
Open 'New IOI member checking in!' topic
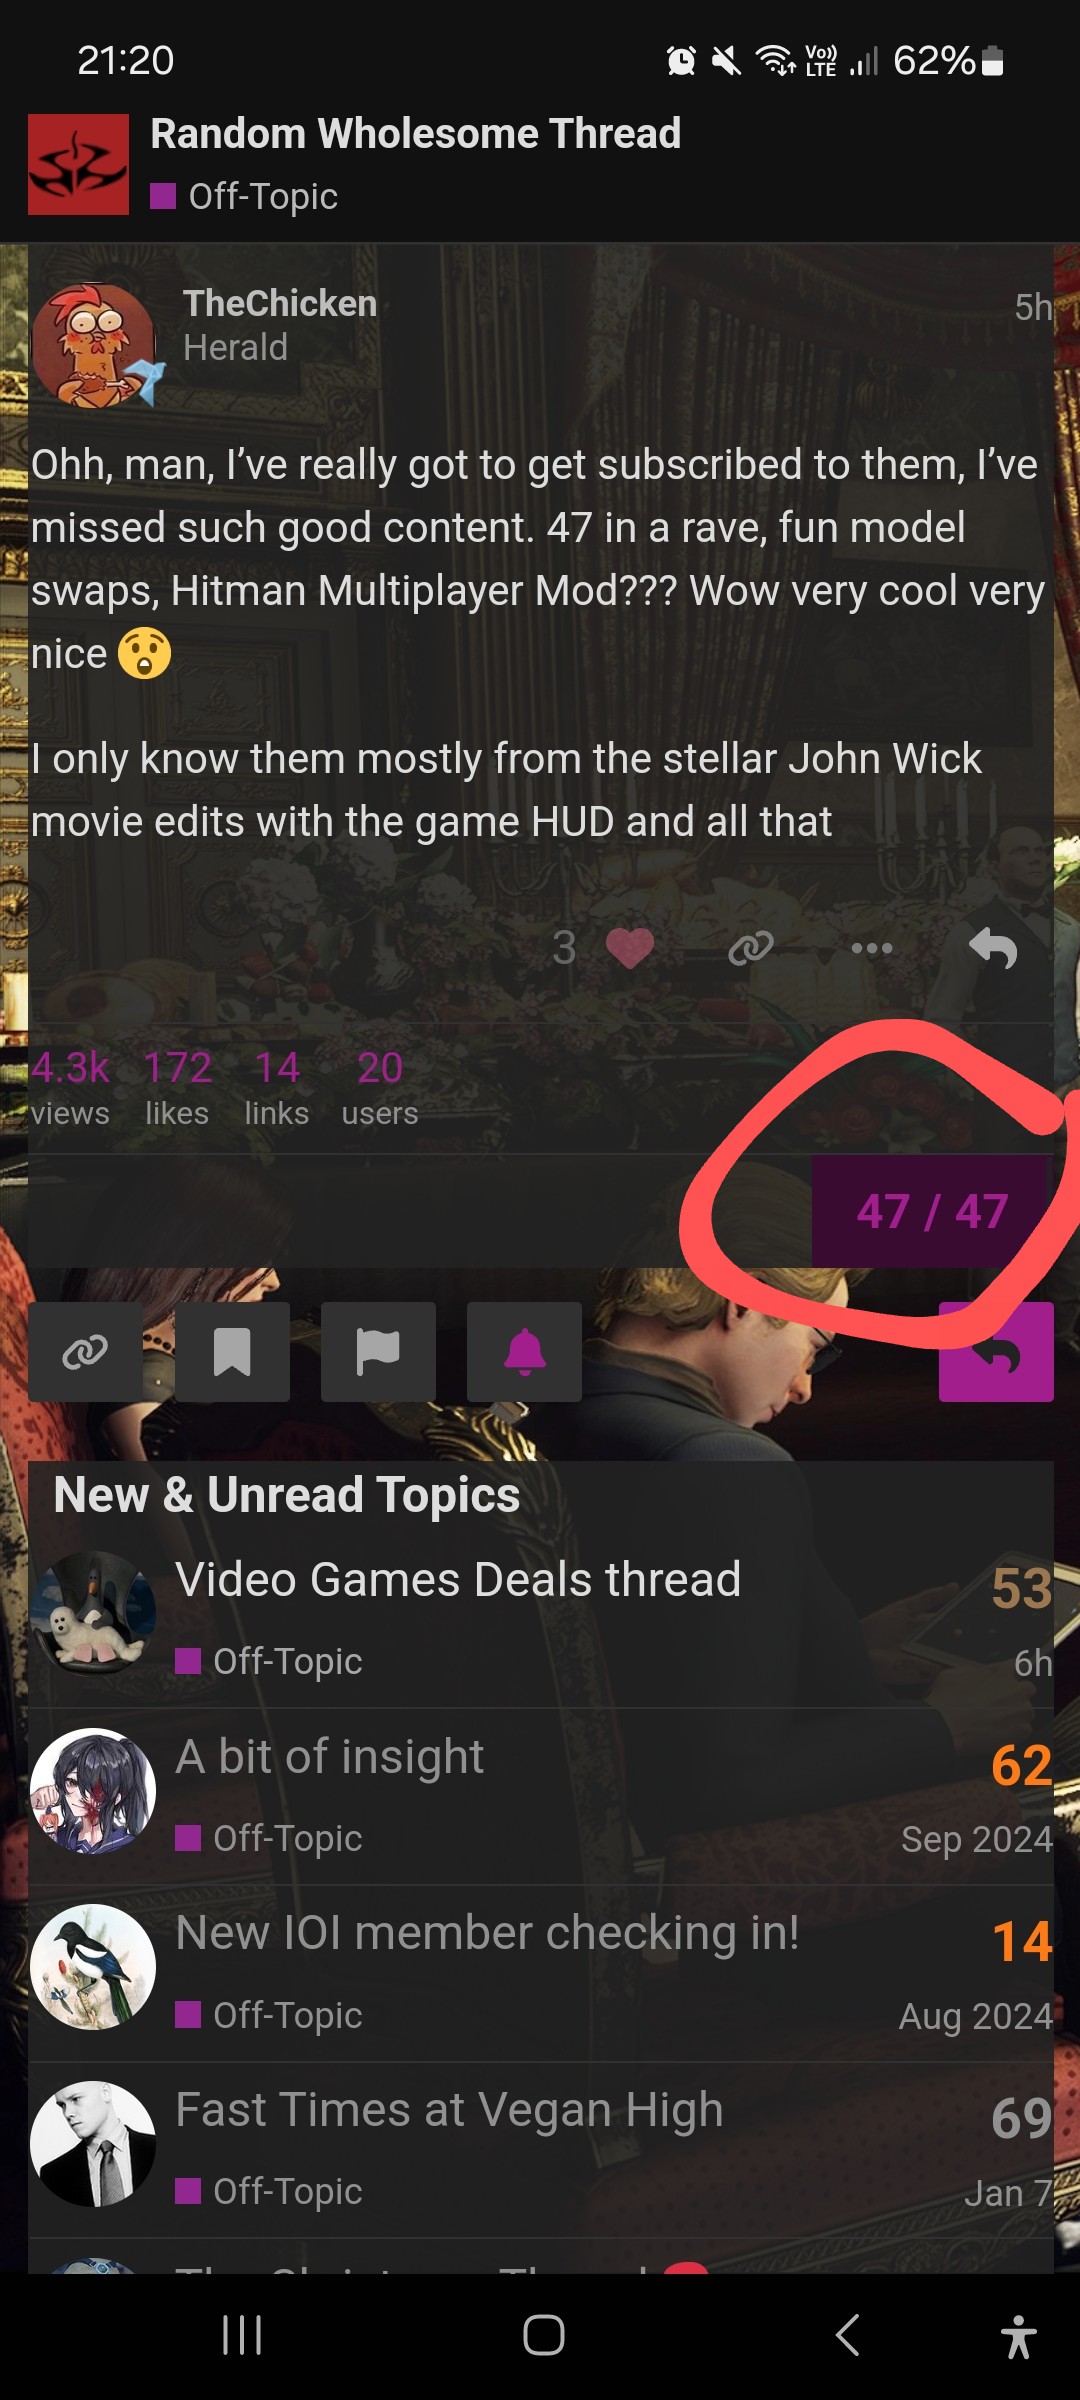click(487, 1933)
